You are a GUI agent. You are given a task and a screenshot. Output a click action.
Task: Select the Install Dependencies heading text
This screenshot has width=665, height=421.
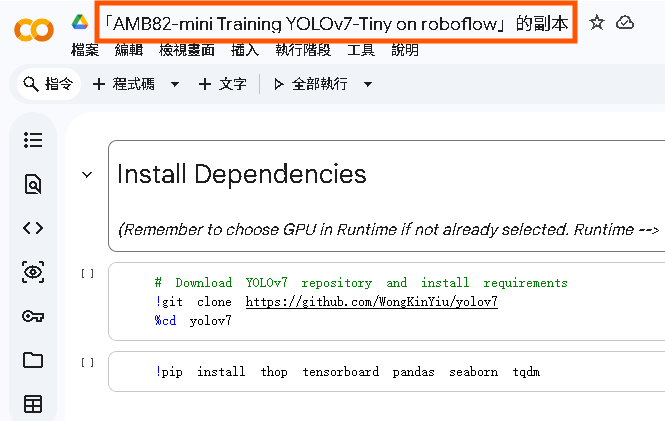[x=242, y=174]
